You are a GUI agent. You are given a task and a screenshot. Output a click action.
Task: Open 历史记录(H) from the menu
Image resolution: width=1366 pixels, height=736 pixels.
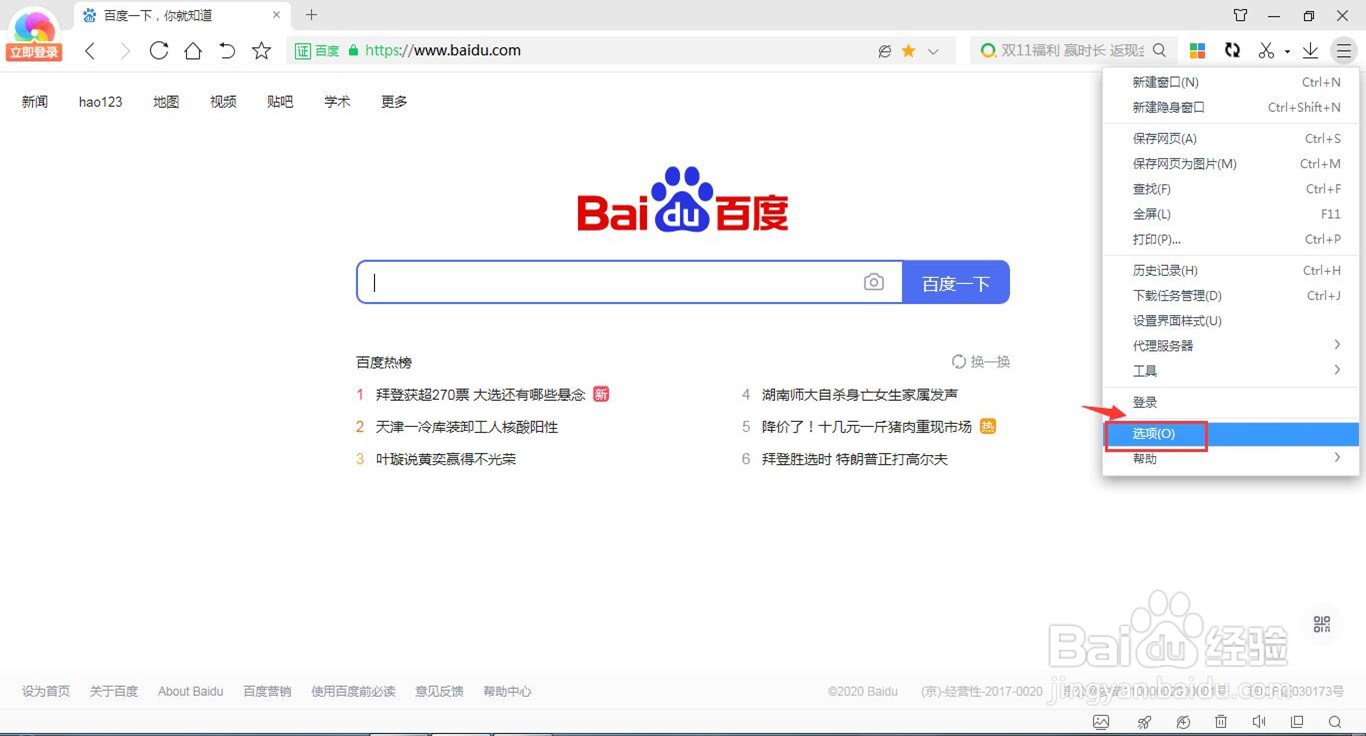point(1231,270)
